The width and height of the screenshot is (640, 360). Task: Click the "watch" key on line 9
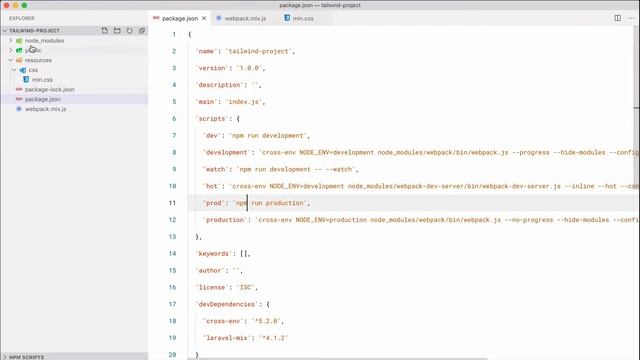click(216, 169)
